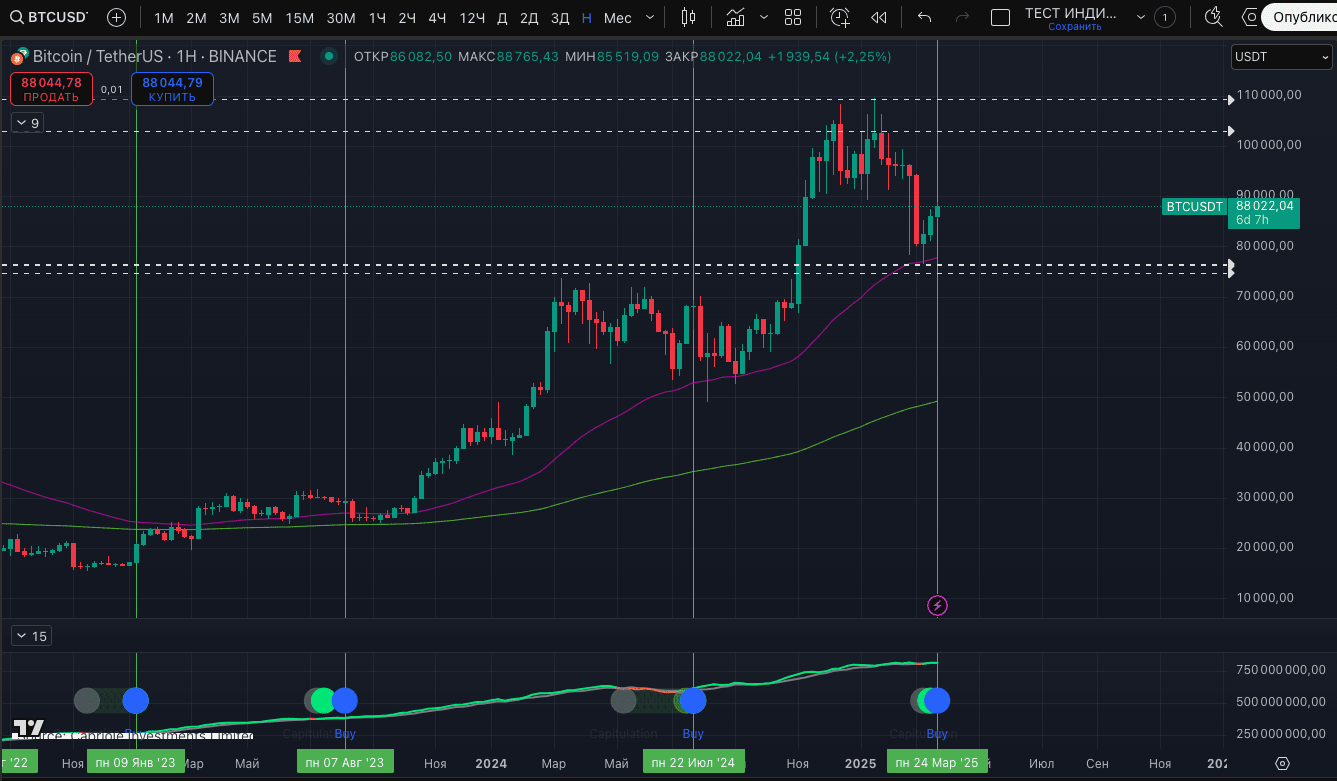Collapse the indicator list labeled 9
The height and width of the screenshot is (781, 1337).
25,121
